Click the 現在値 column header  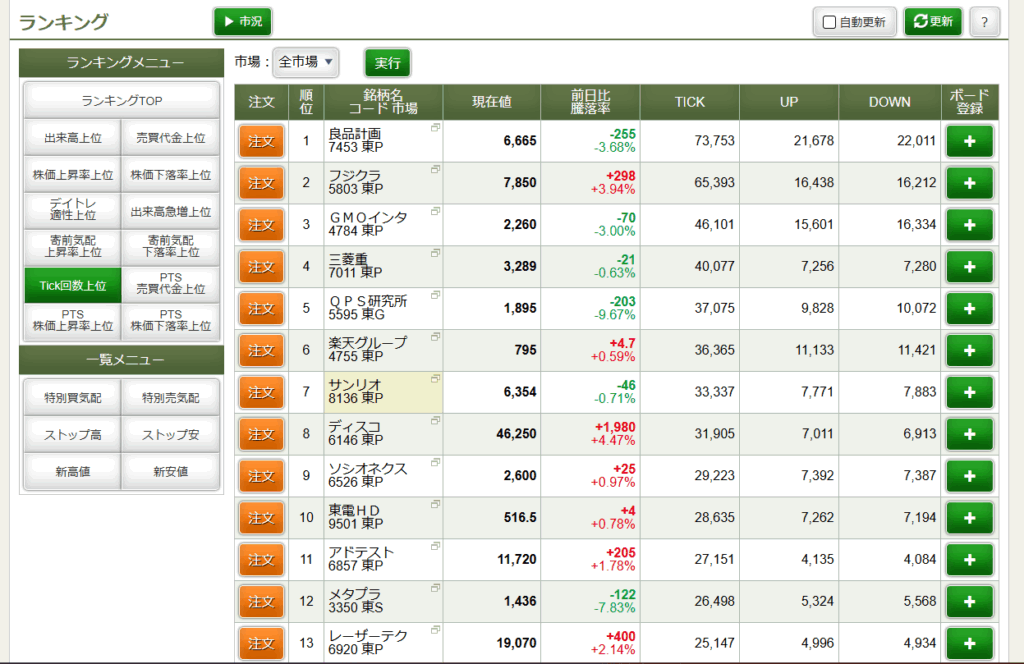coord(492,102)
